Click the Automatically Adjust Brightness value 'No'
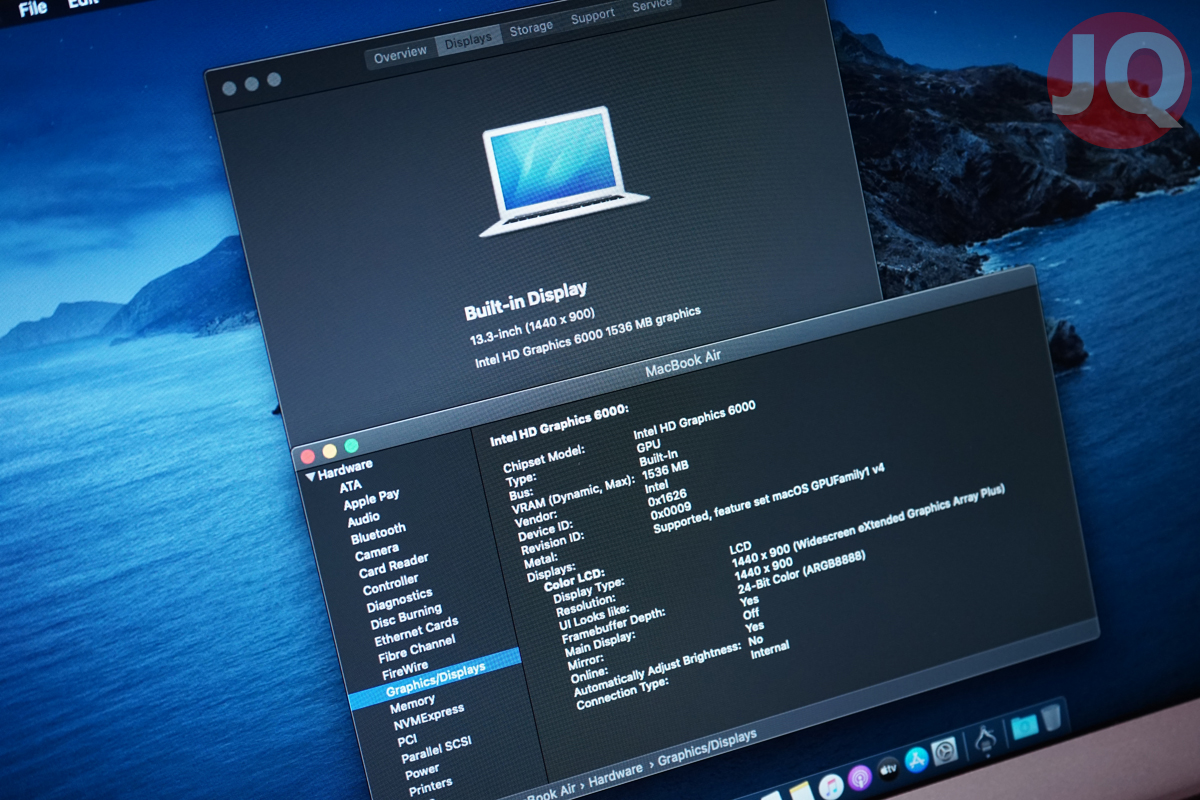Image resolution: width=1200 pixels, height=800 pixels. pos(755,640)
